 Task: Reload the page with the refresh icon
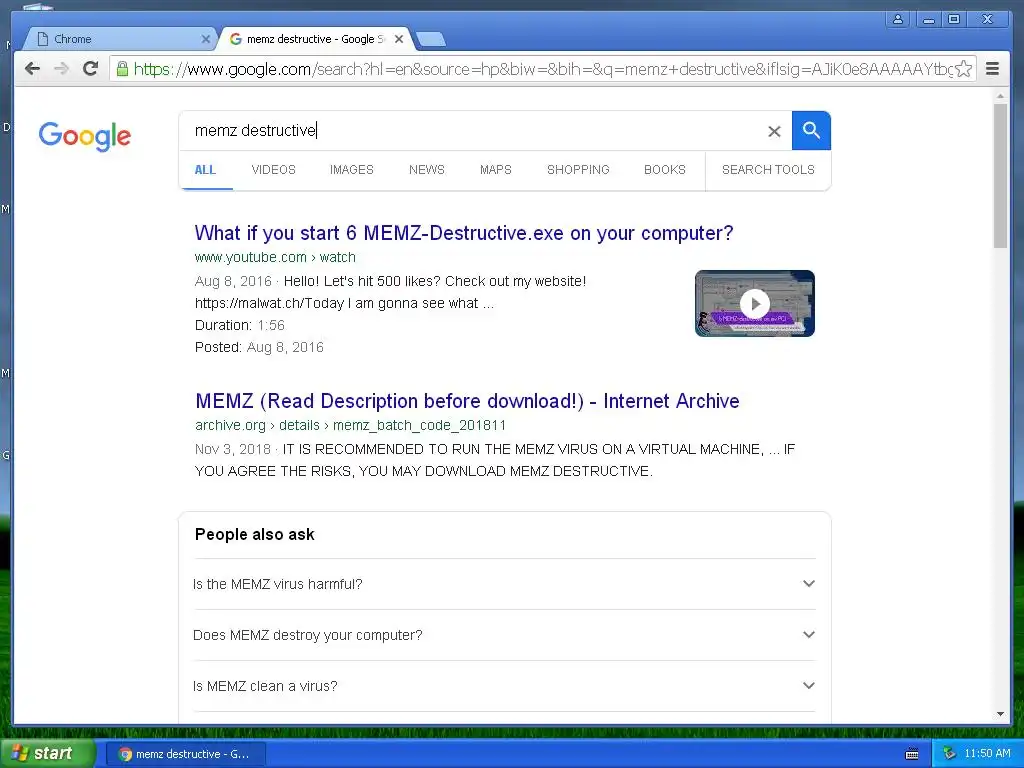point(91,69)
